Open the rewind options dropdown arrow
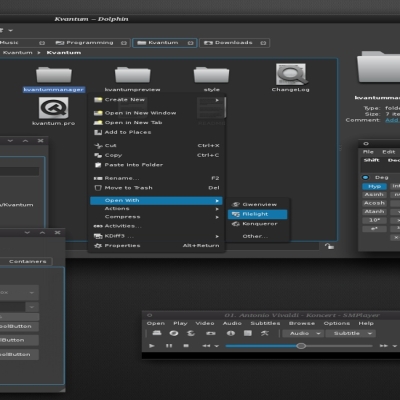 click(217, 346)
